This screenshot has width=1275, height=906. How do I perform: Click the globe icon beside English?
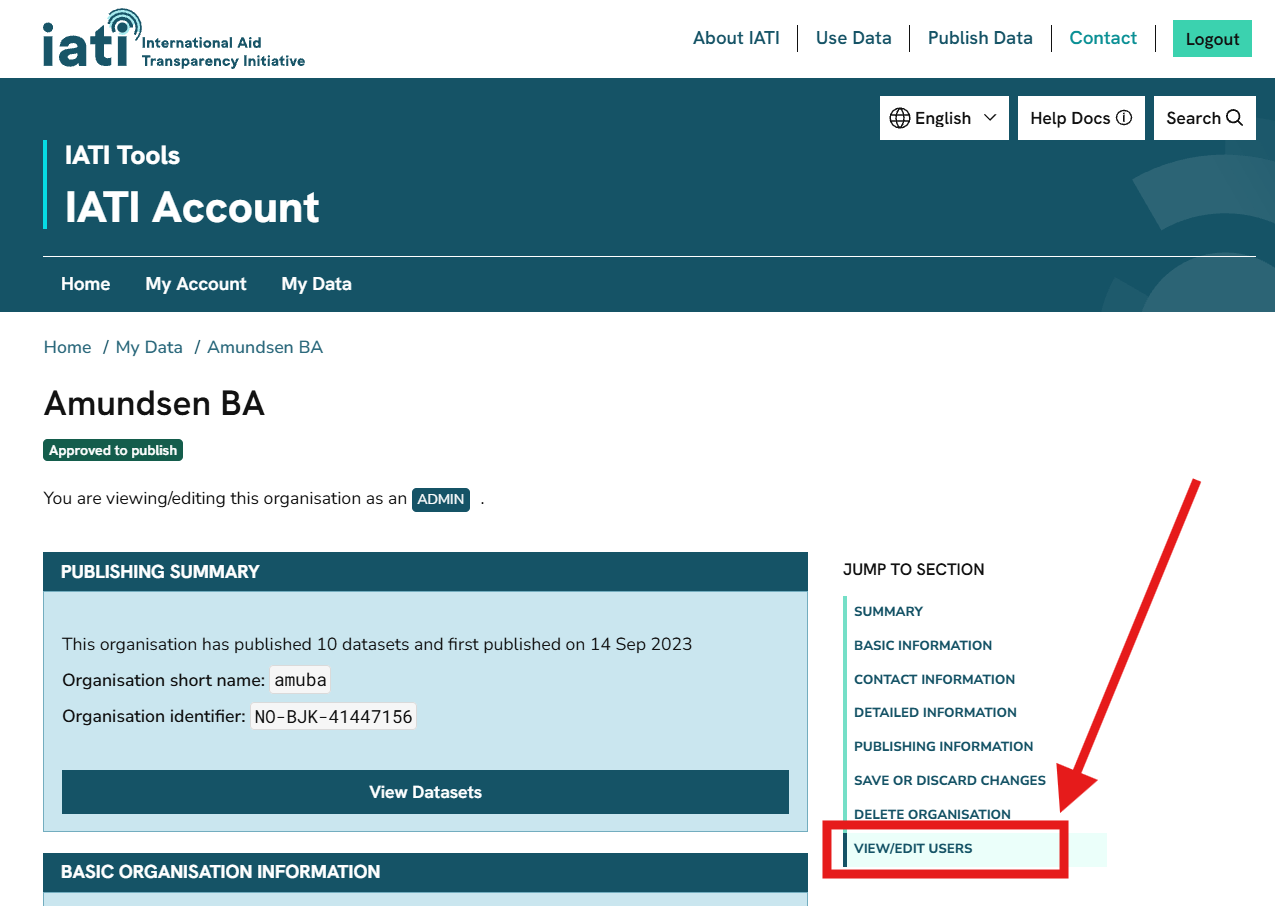click(x=899, y=118)
